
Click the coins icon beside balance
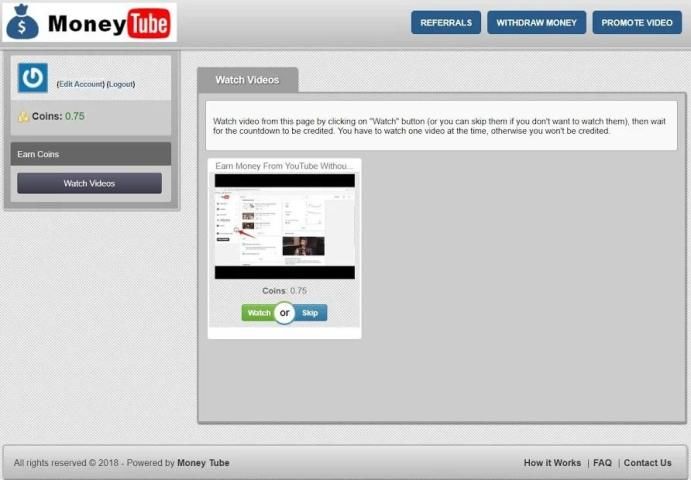click(23, 116)
